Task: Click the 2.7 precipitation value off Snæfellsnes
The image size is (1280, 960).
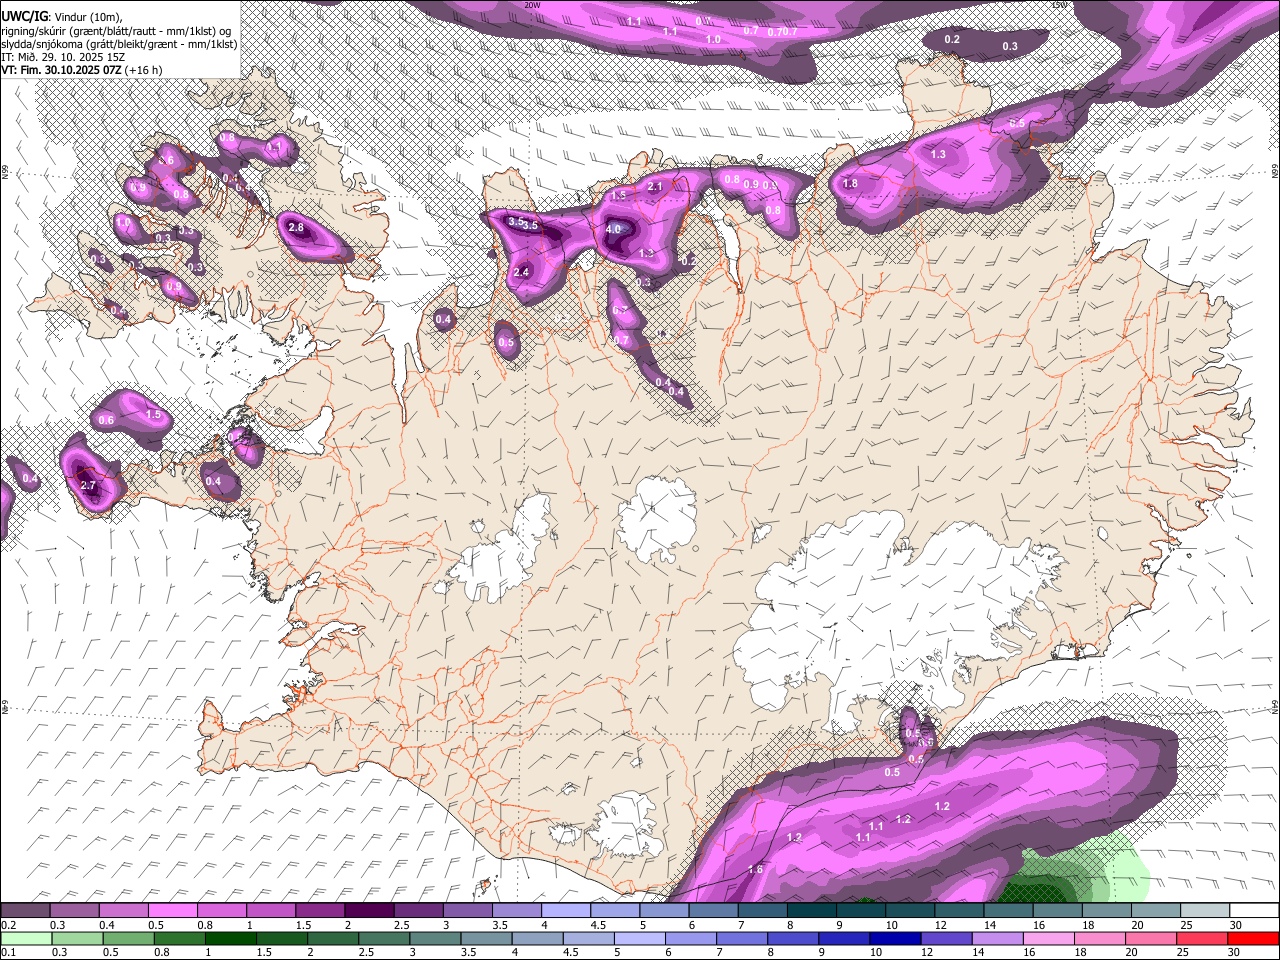Action: (x=88, y=486)
